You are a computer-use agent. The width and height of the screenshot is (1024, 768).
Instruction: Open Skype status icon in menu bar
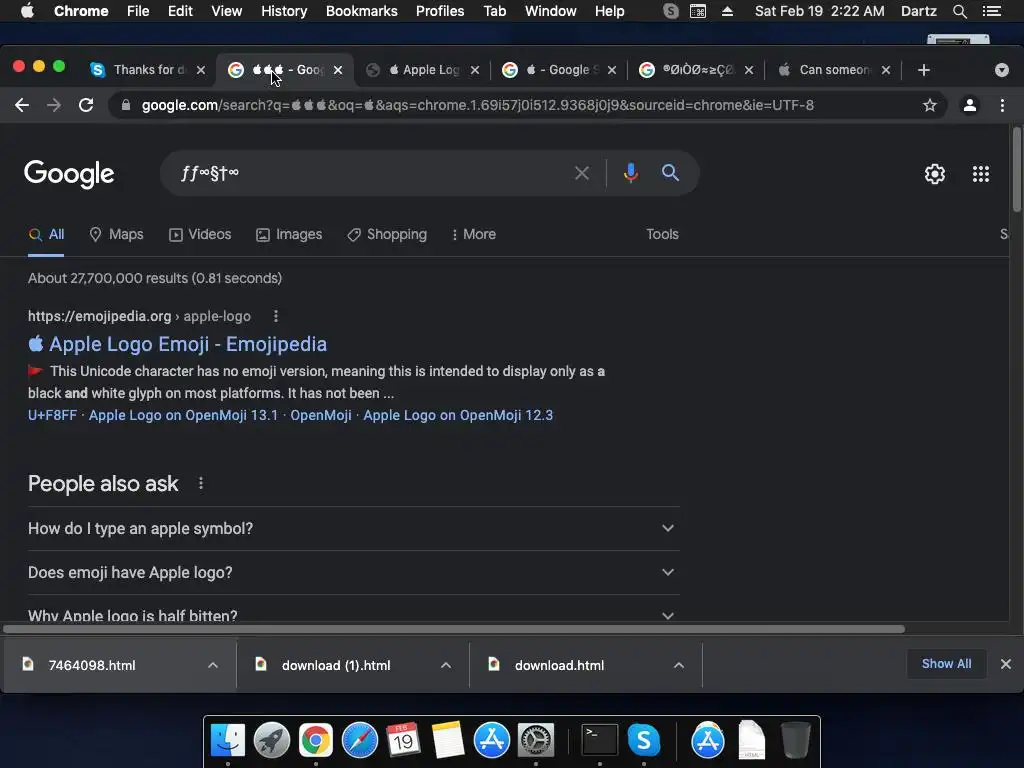tap(670, 11)
